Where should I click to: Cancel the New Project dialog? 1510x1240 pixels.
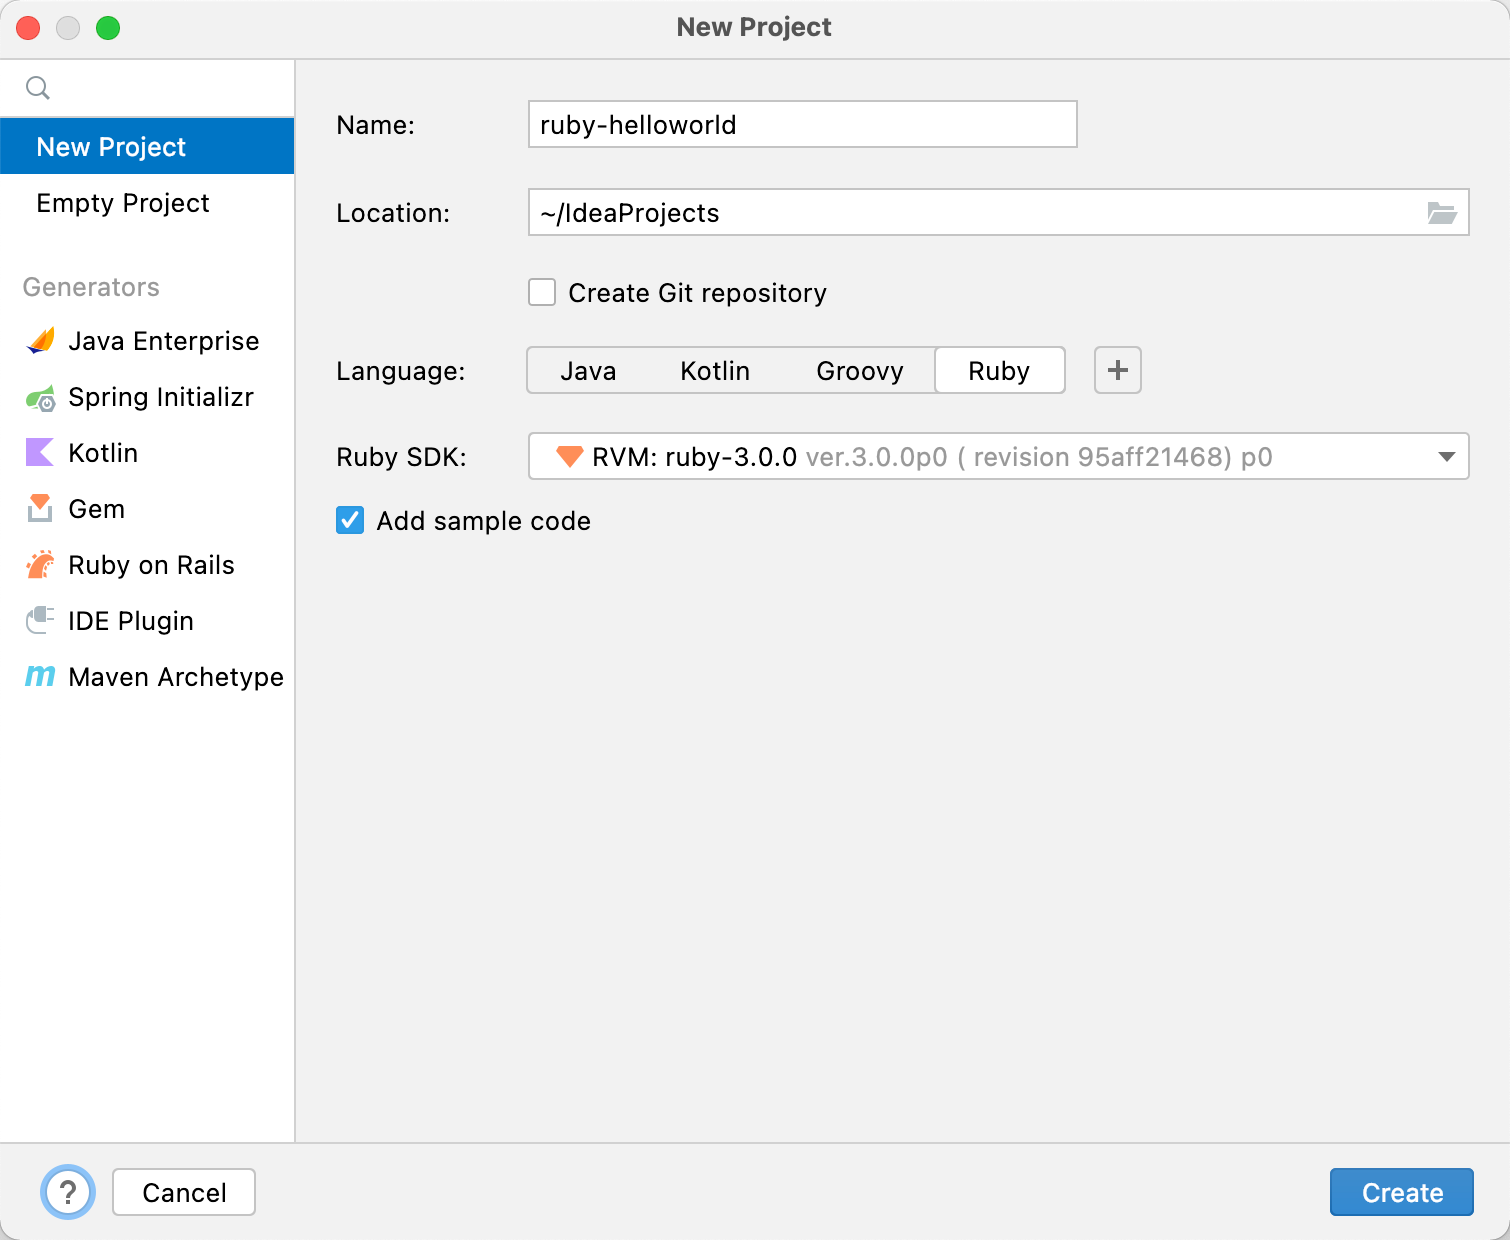pyautogui.click(x=184, y=1192)
